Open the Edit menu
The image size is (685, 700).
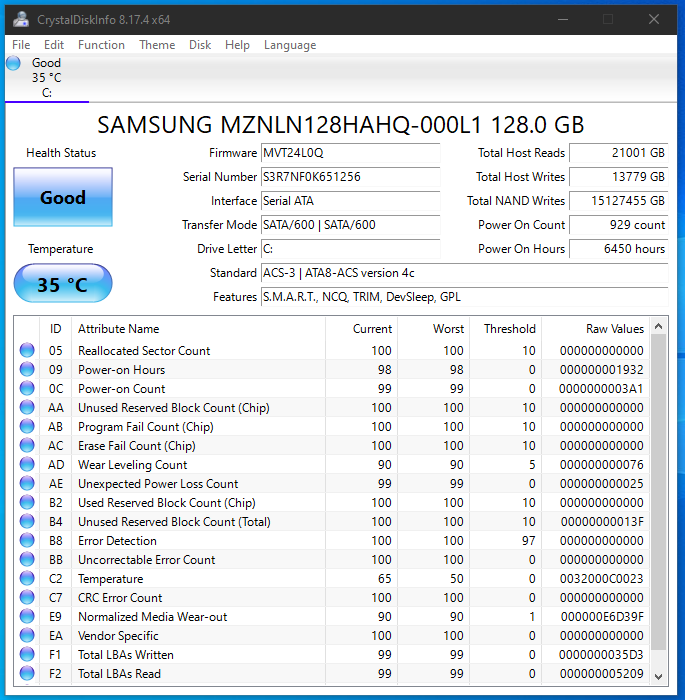54,45
